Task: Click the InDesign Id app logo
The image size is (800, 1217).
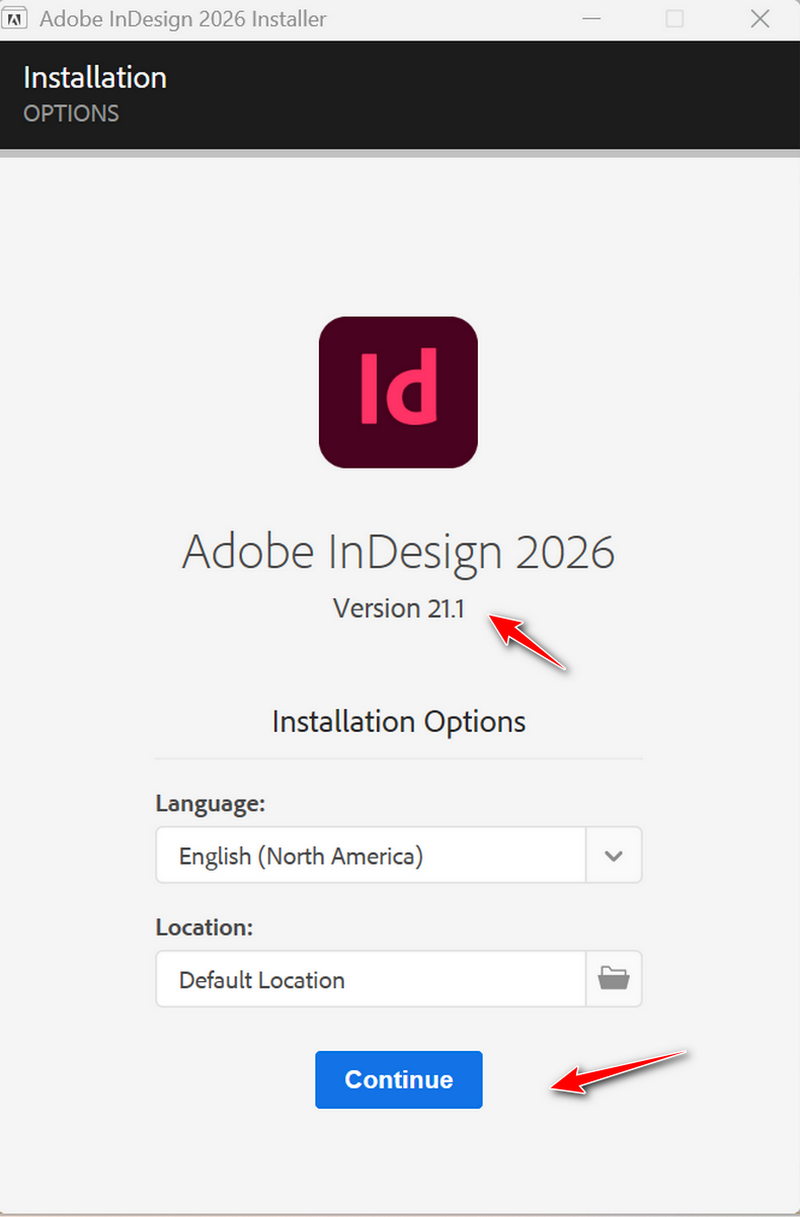Action: 398,392
